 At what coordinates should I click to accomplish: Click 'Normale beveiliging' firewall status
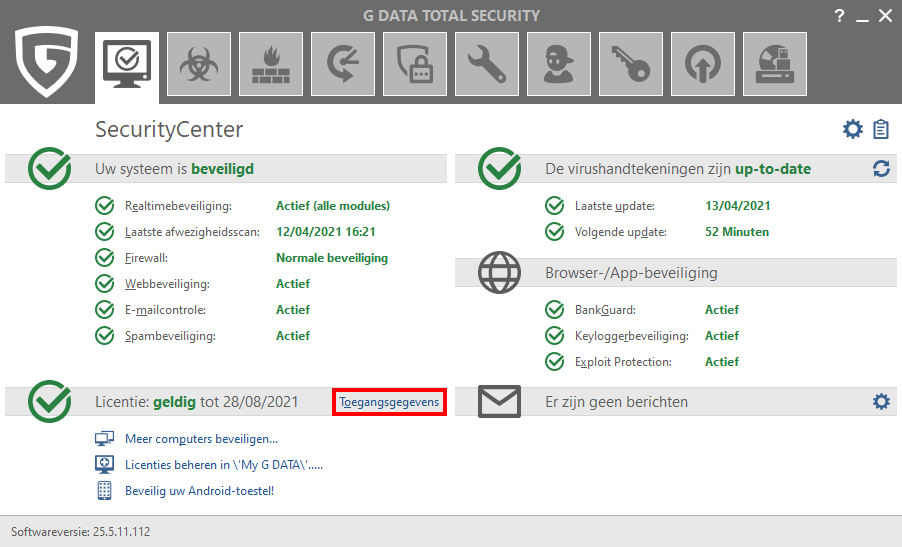pos(332,258)
